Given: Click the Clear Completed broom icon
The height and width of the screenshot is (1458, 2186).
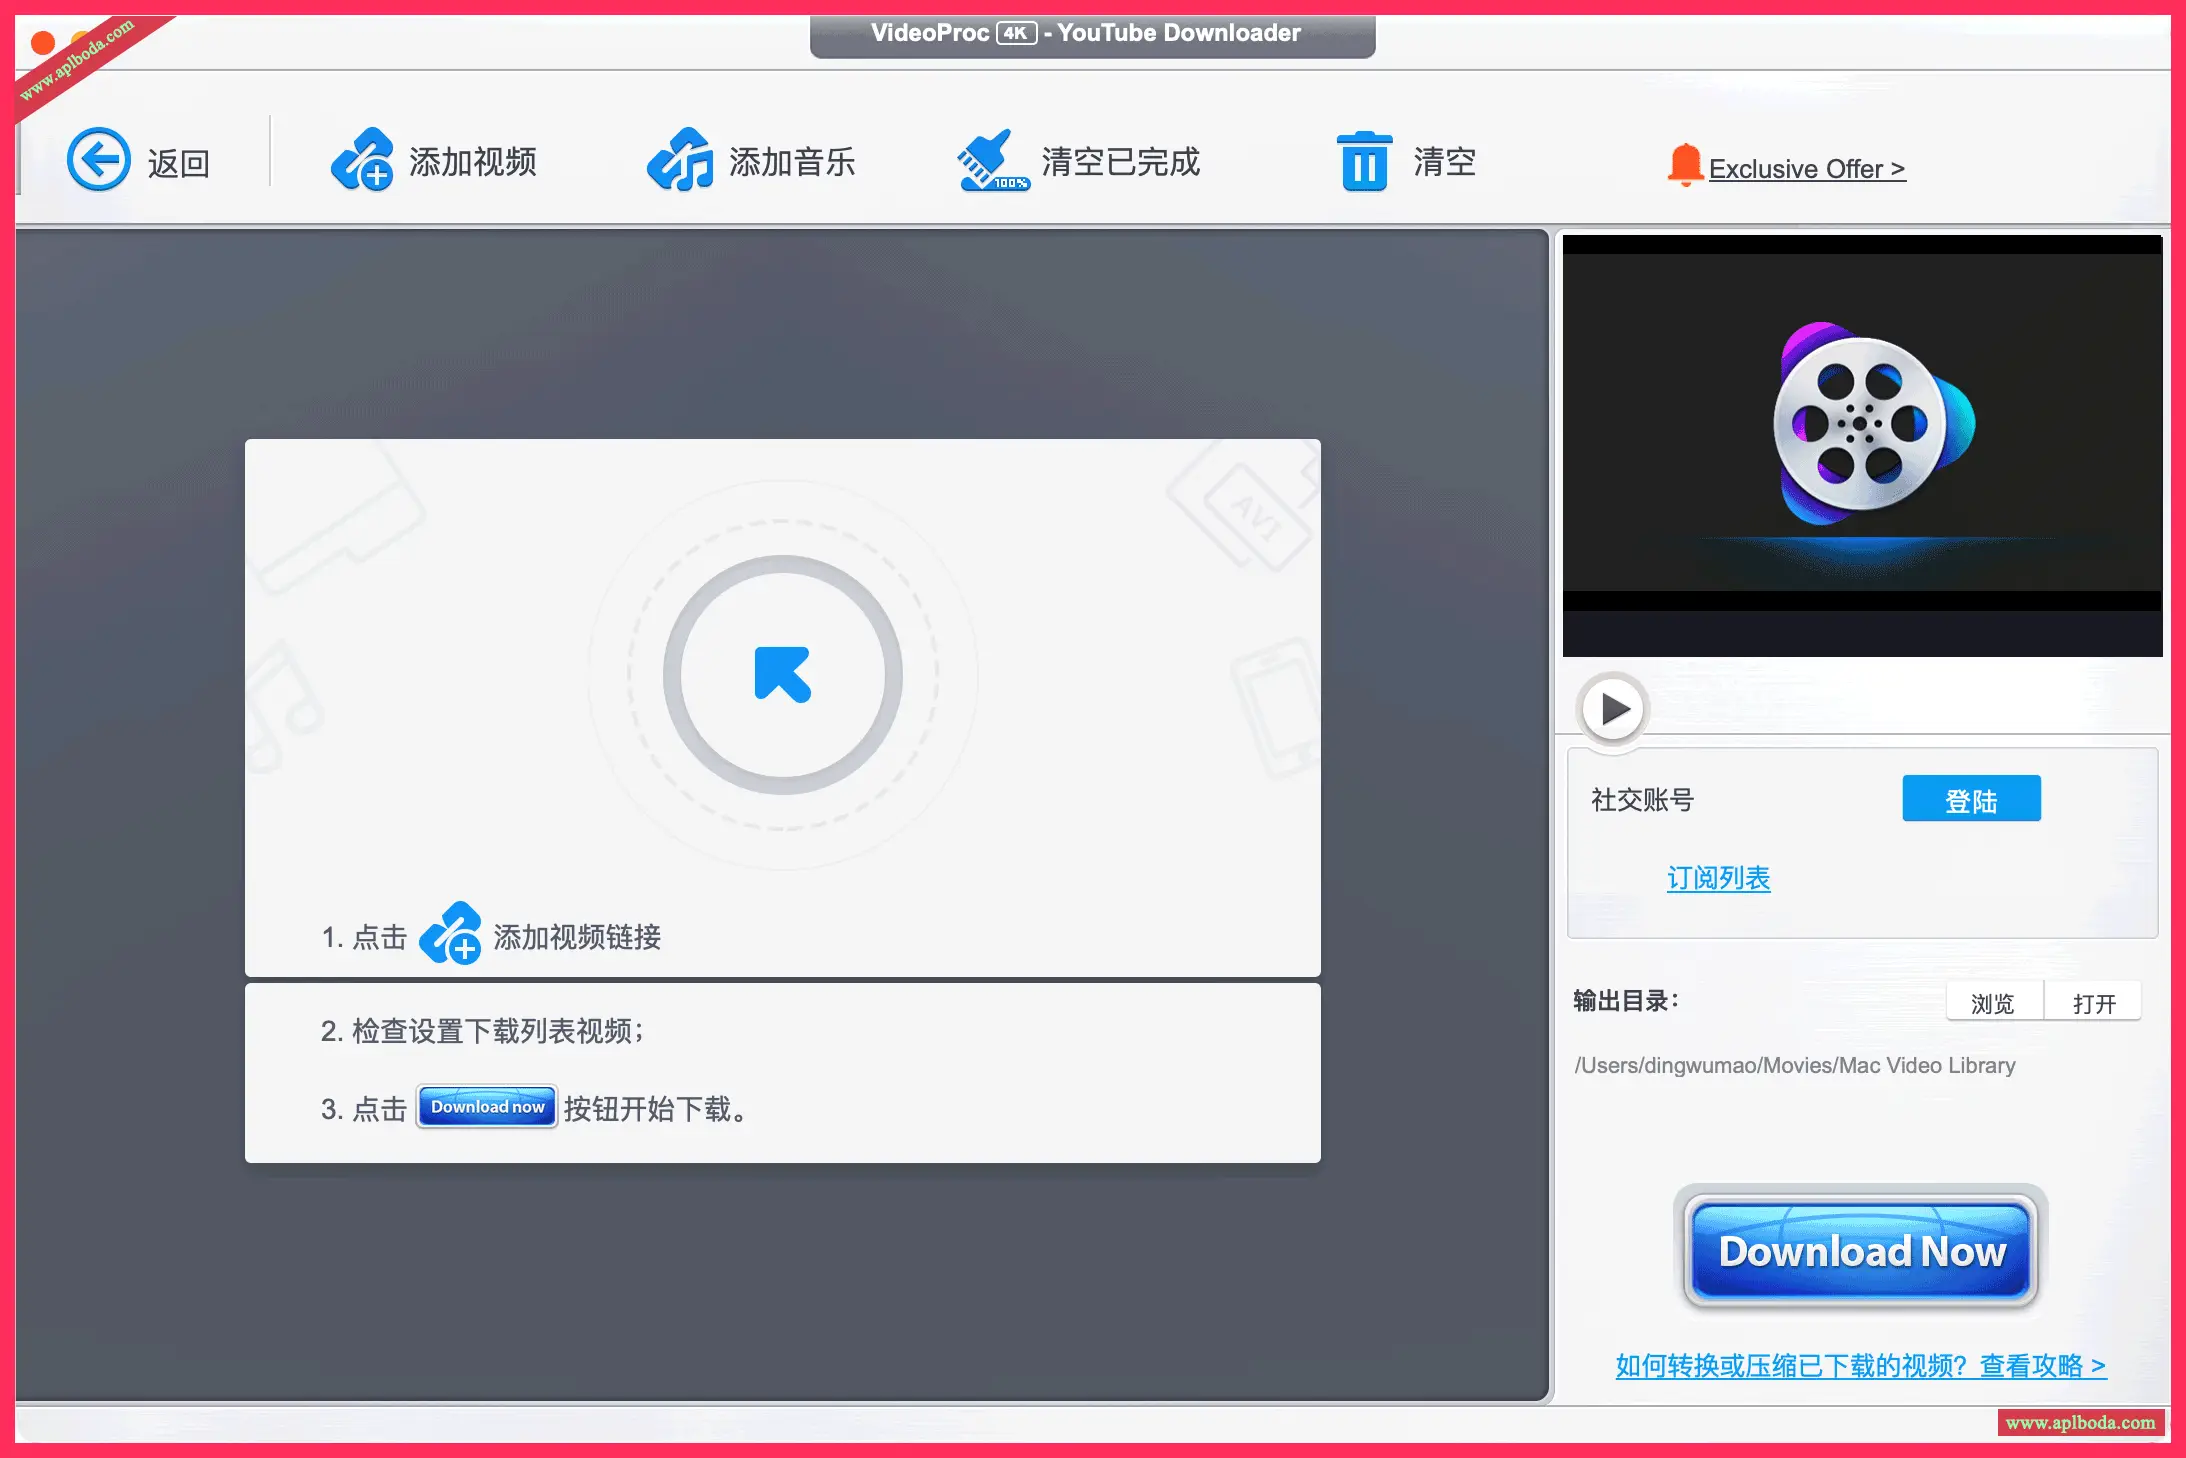Looking at the screenshot, I should (x=990, y=160).
